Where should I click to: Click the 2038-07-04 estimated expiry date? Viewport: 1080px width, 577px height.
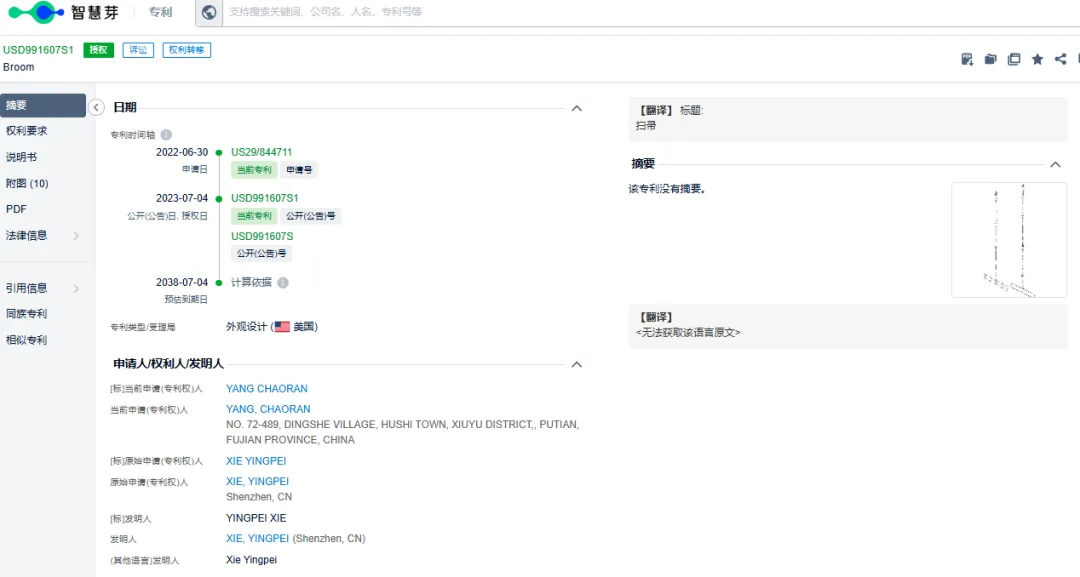(x=182, y=282)
